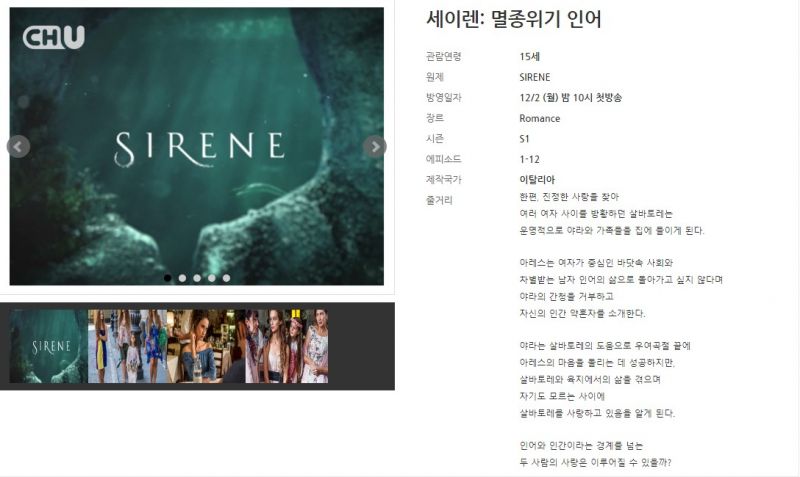
Task: Click the main SIRENE poster image
Action: click(x=197, y=146)
